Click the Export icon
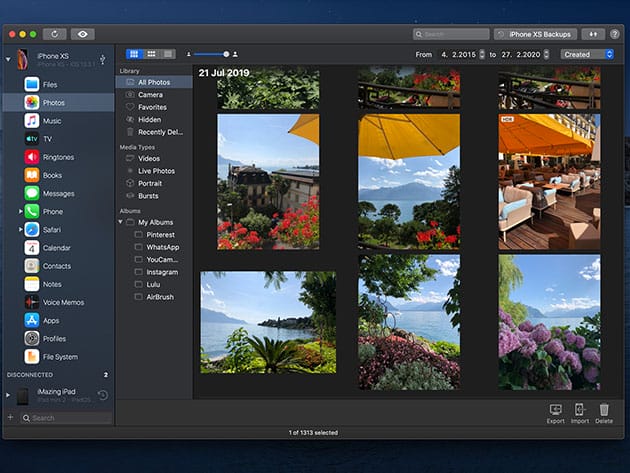 555,410
